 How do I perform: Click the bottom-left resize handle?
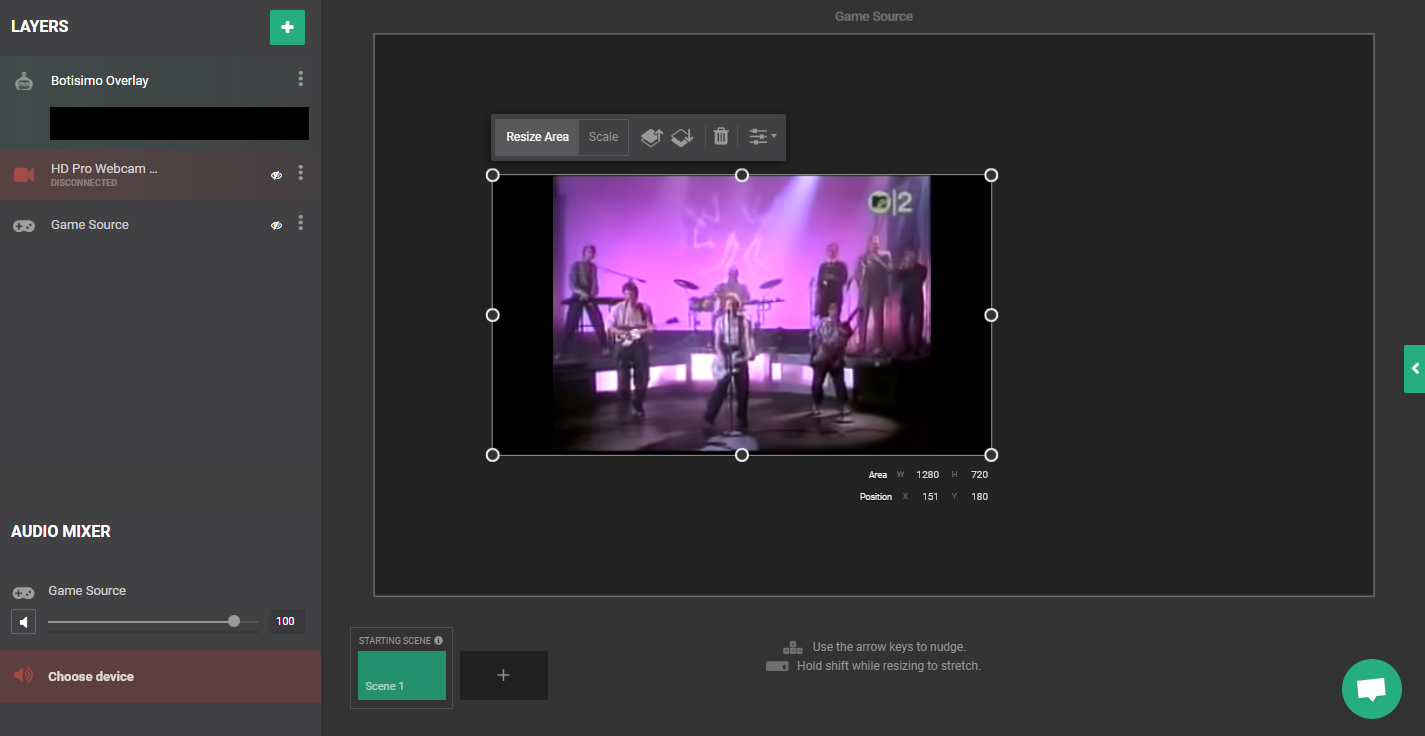tap(492, 455)
